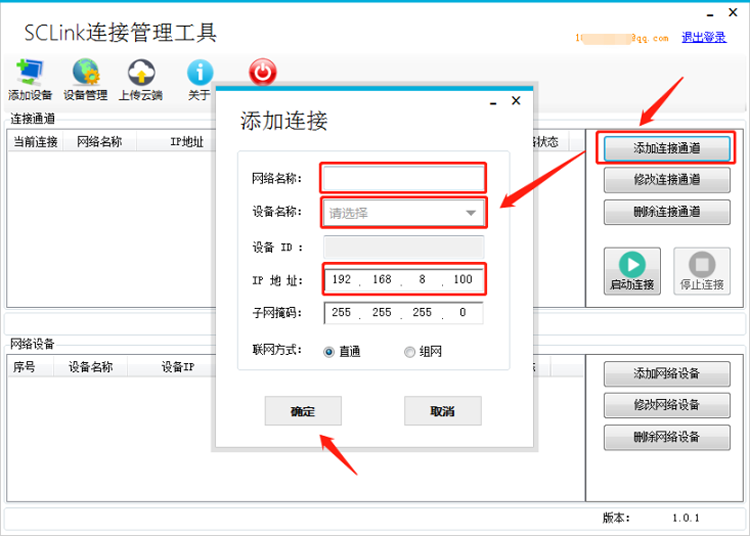Open the 关于 info icon
Viewport: 750px width, 536px height.
click(x=199, y=79)
